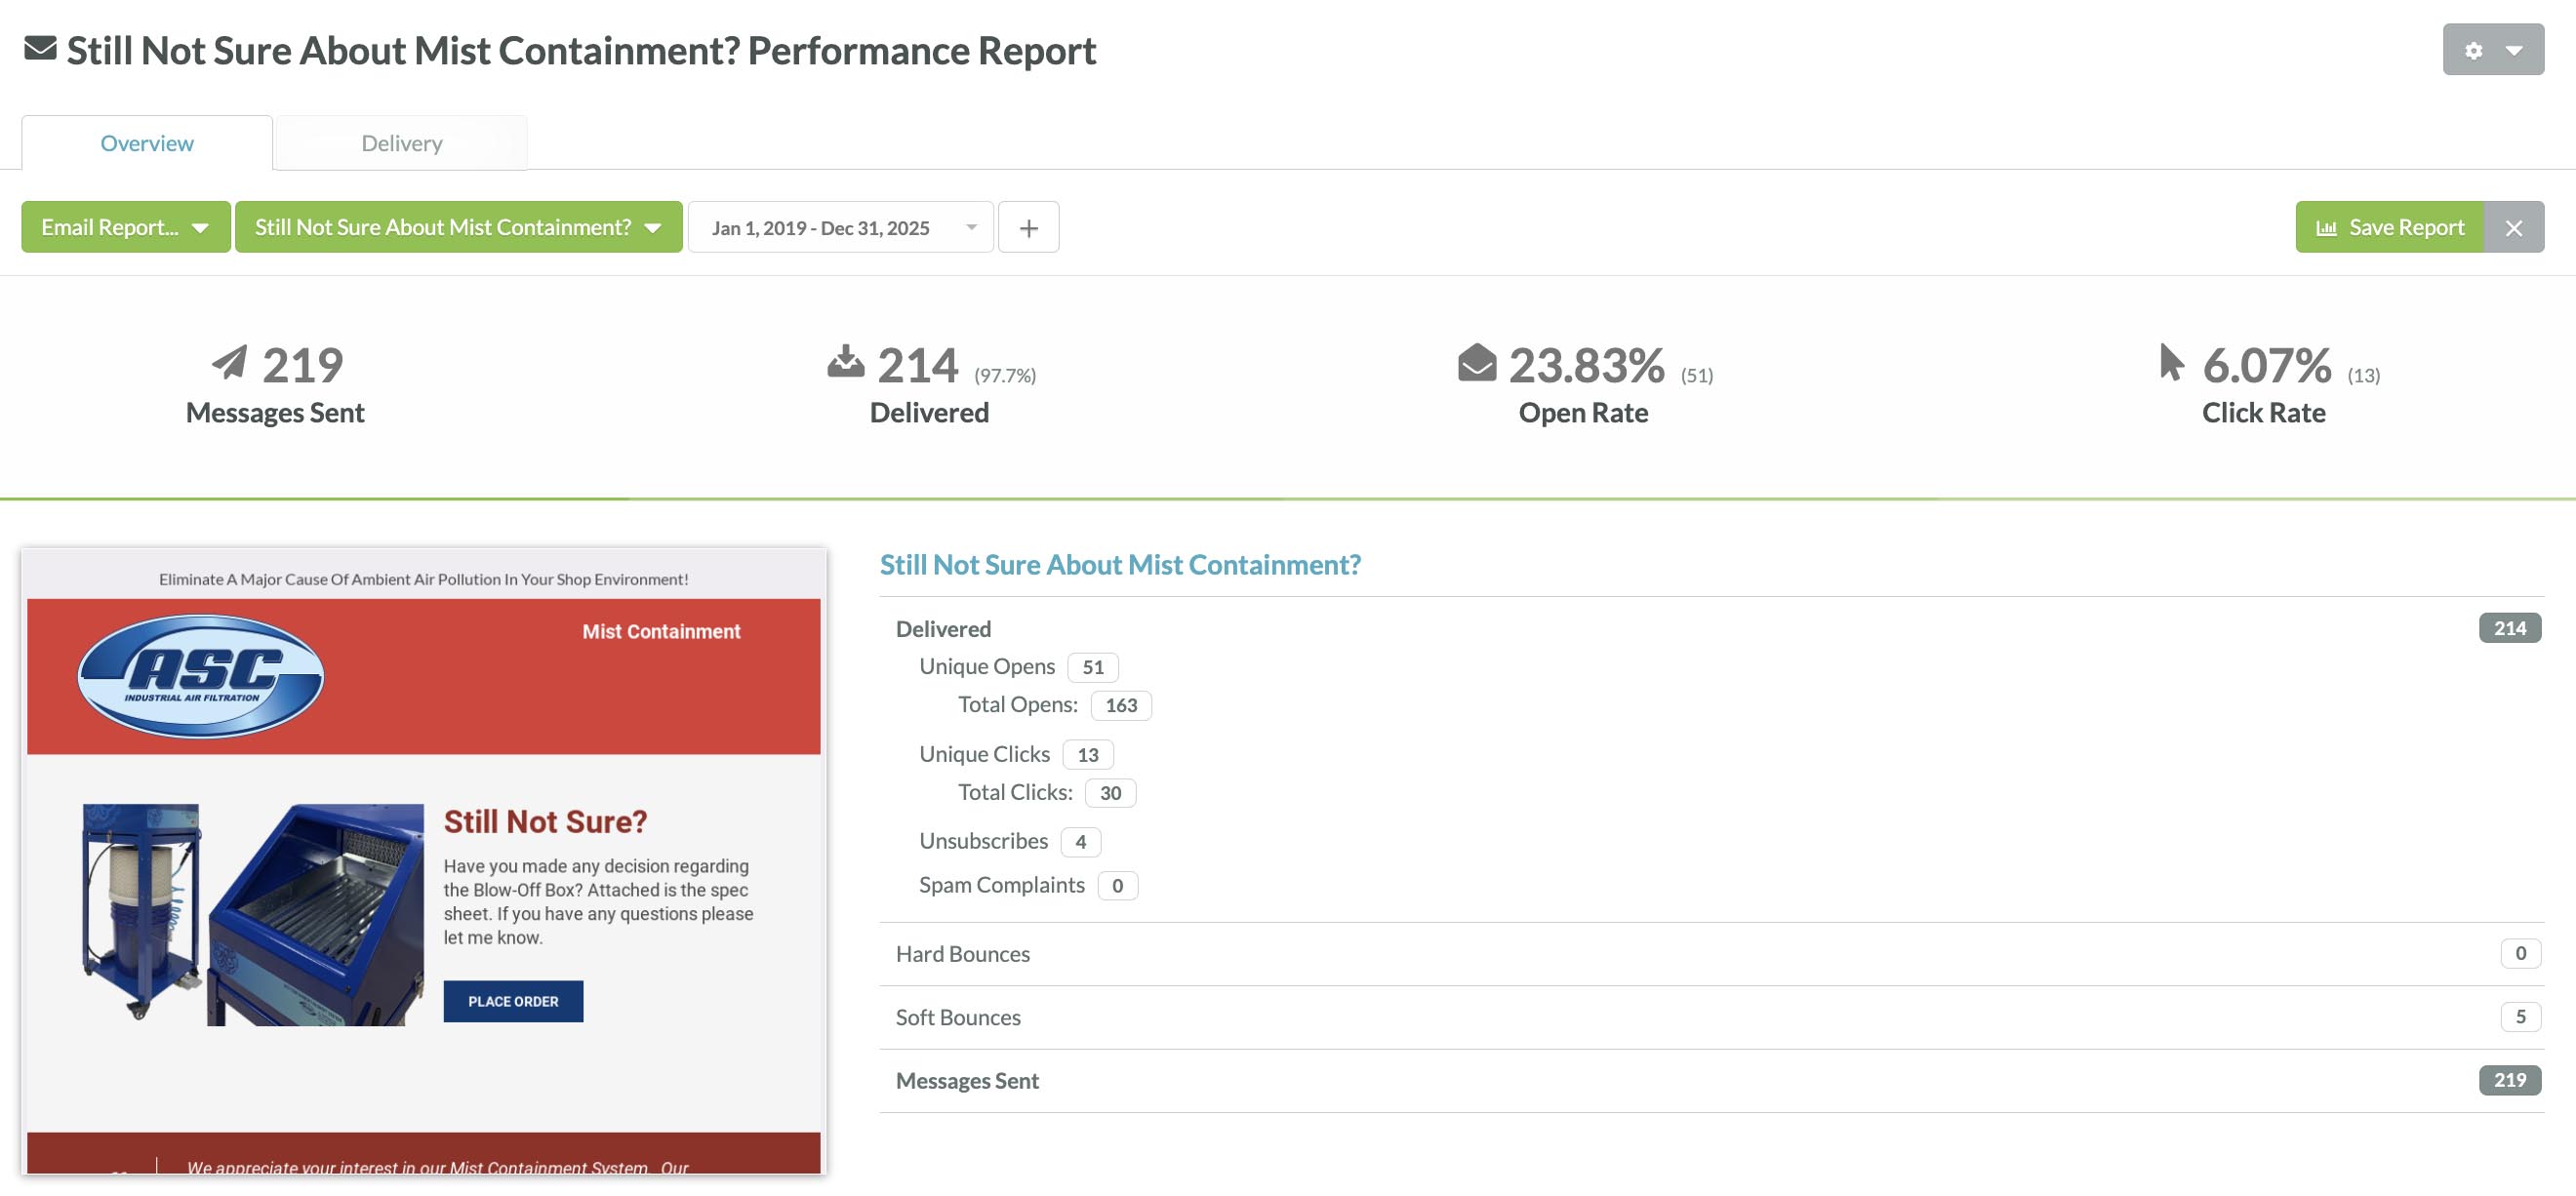Image resolution: width=2576 pixels, height=1196 pixels.
Task: Open the Still Not Sure About Mist Containment? heading link
Action: [1119, 564]
